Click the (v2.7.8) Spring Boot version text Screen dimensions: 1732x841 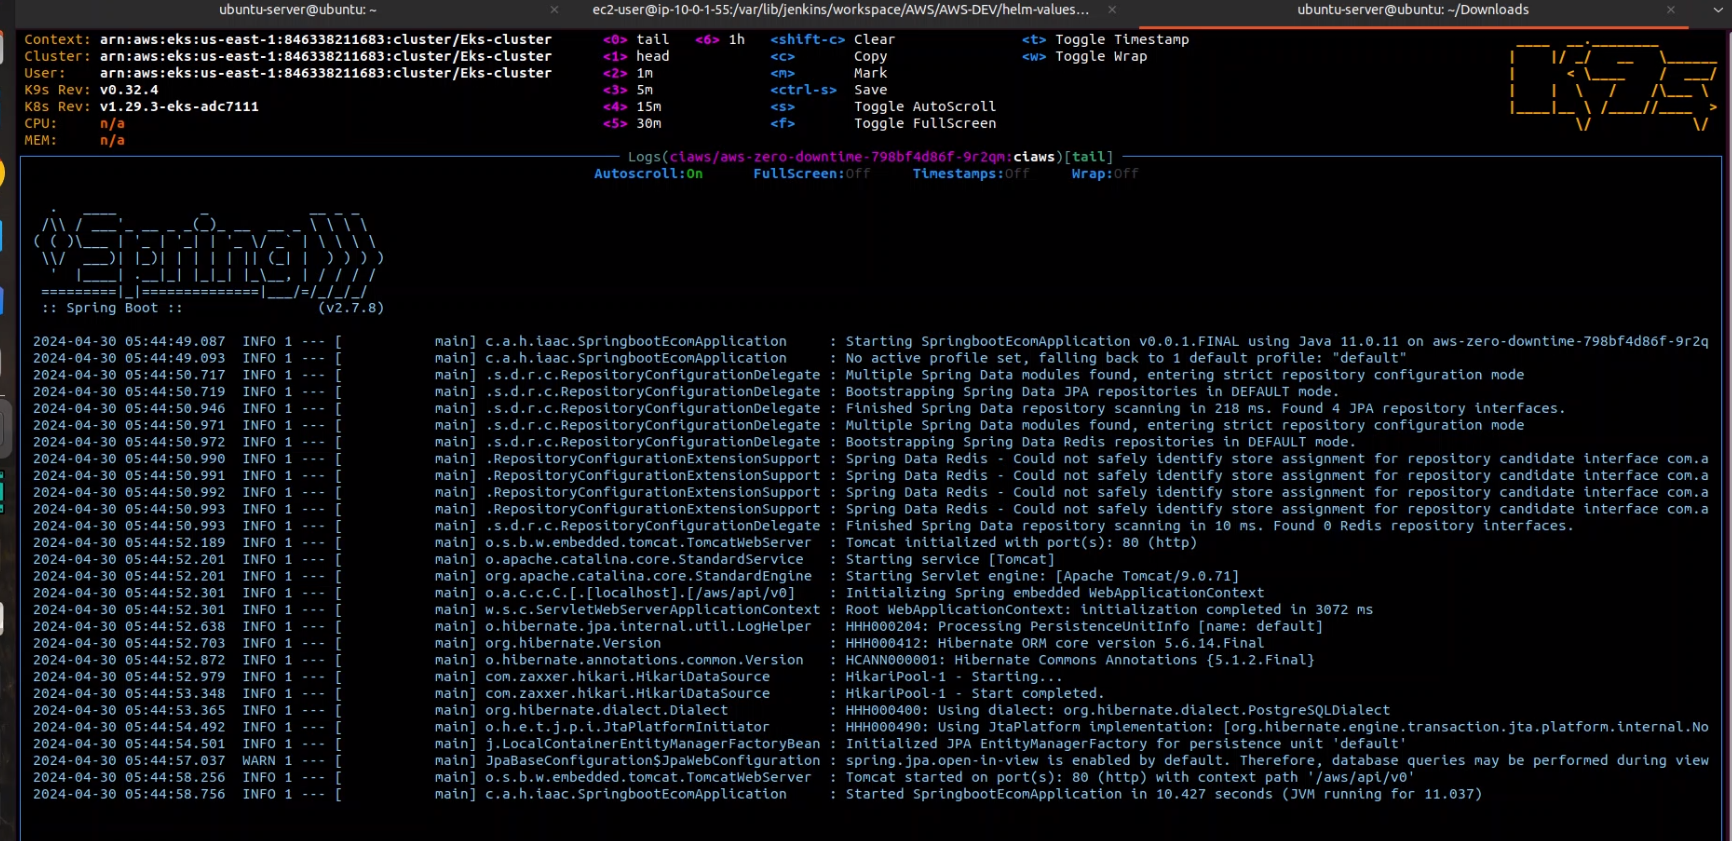pos(351,308)
